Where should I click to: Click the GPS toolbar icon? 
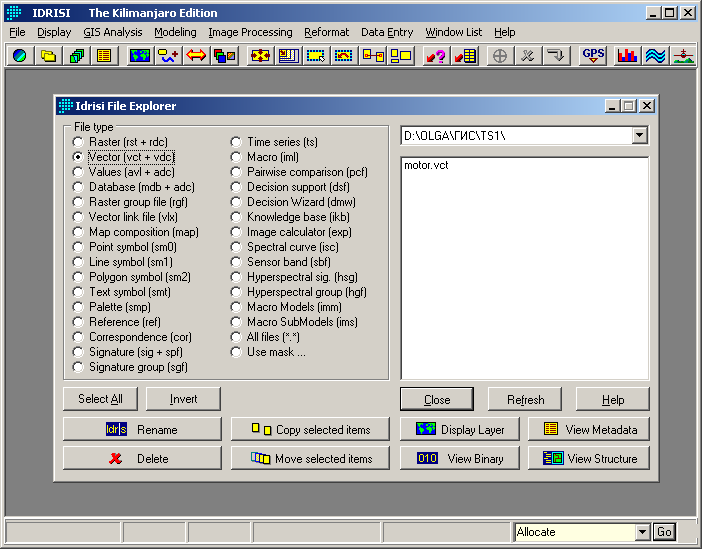pyautogui.click(x=593, y=56)
